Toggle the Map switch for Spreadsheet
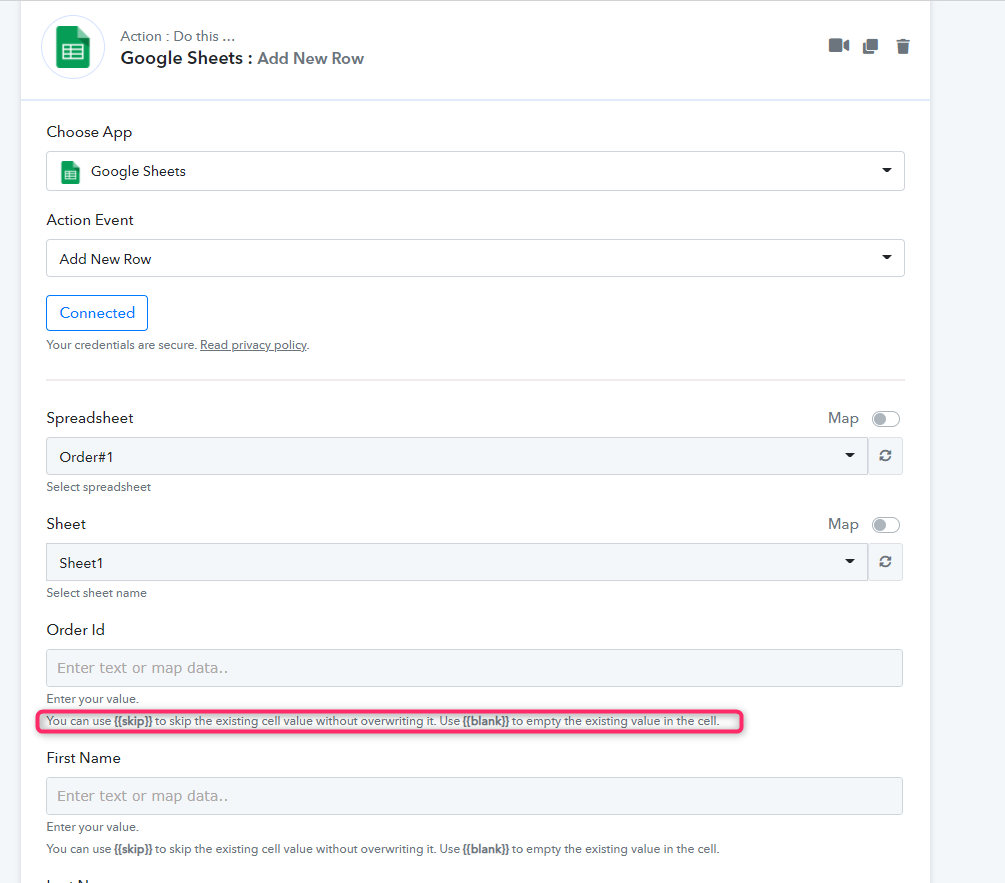Screen dimensions: 1005x883 pyautogui.click(x=886, y=419)
